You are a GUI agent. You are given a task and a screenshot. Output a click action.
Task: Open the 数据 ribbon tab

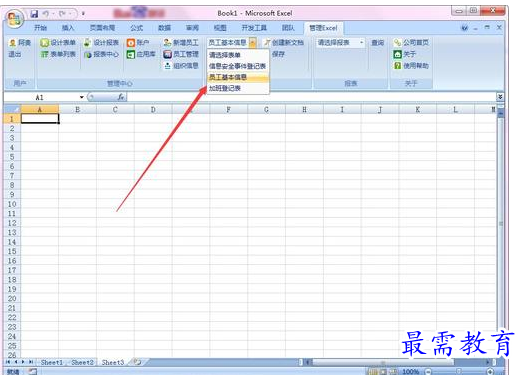[x=164, y=28]
